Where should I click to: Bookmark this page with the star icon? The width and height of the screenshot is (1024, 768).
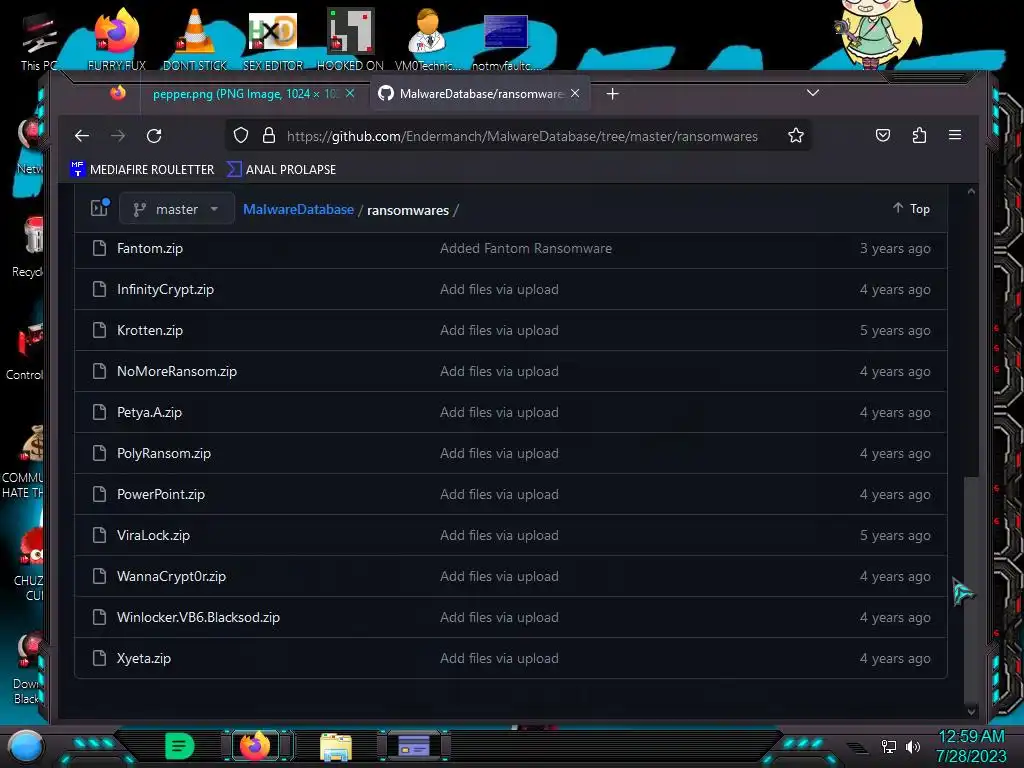(x=795, y=135)
